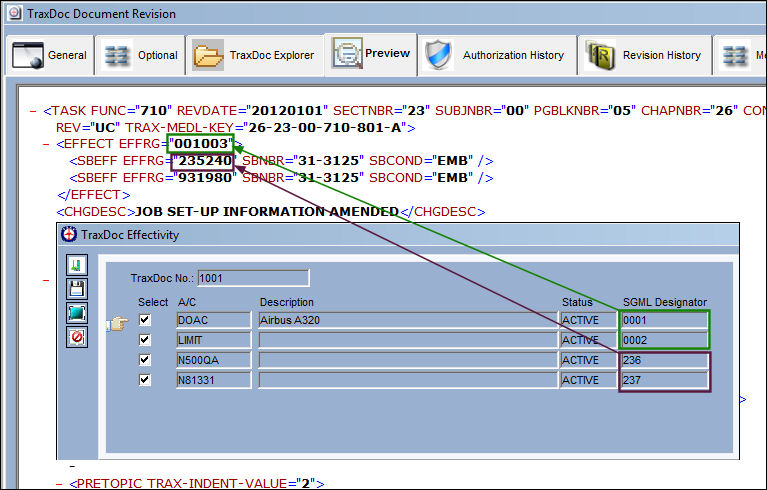Screen dimensions: 767x490
Task: Switch to the Optional tab
Action: (x=140, y=55)
